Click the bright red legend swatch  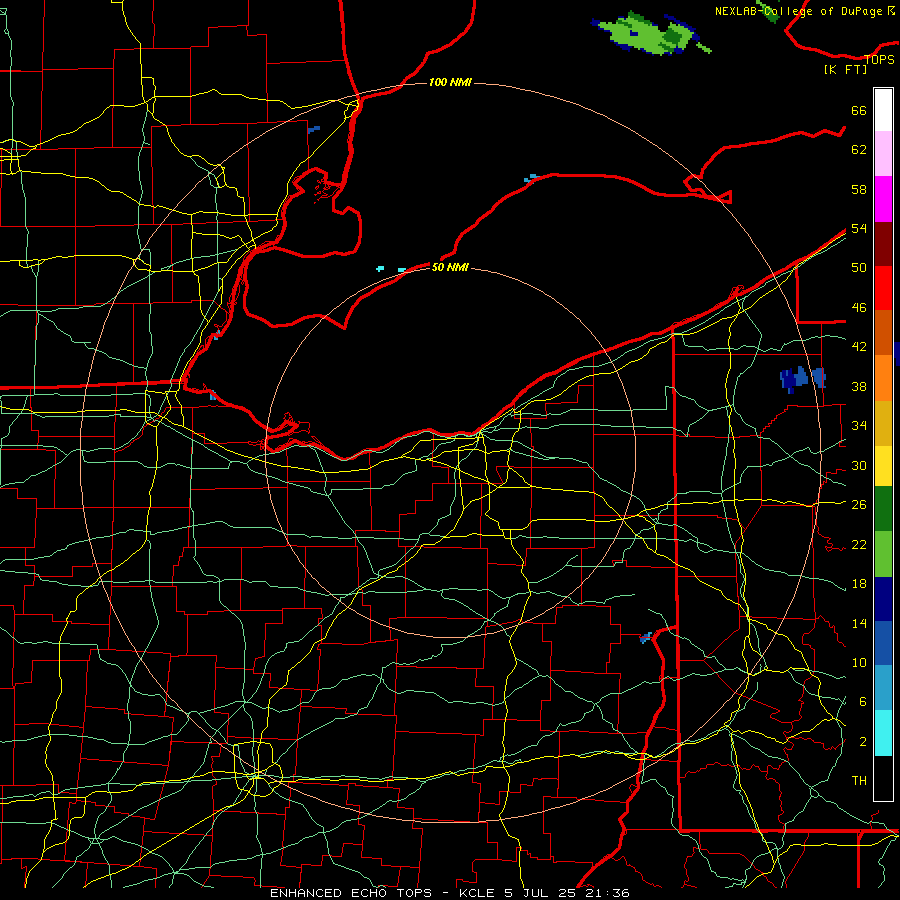click(x=883, y=288)
